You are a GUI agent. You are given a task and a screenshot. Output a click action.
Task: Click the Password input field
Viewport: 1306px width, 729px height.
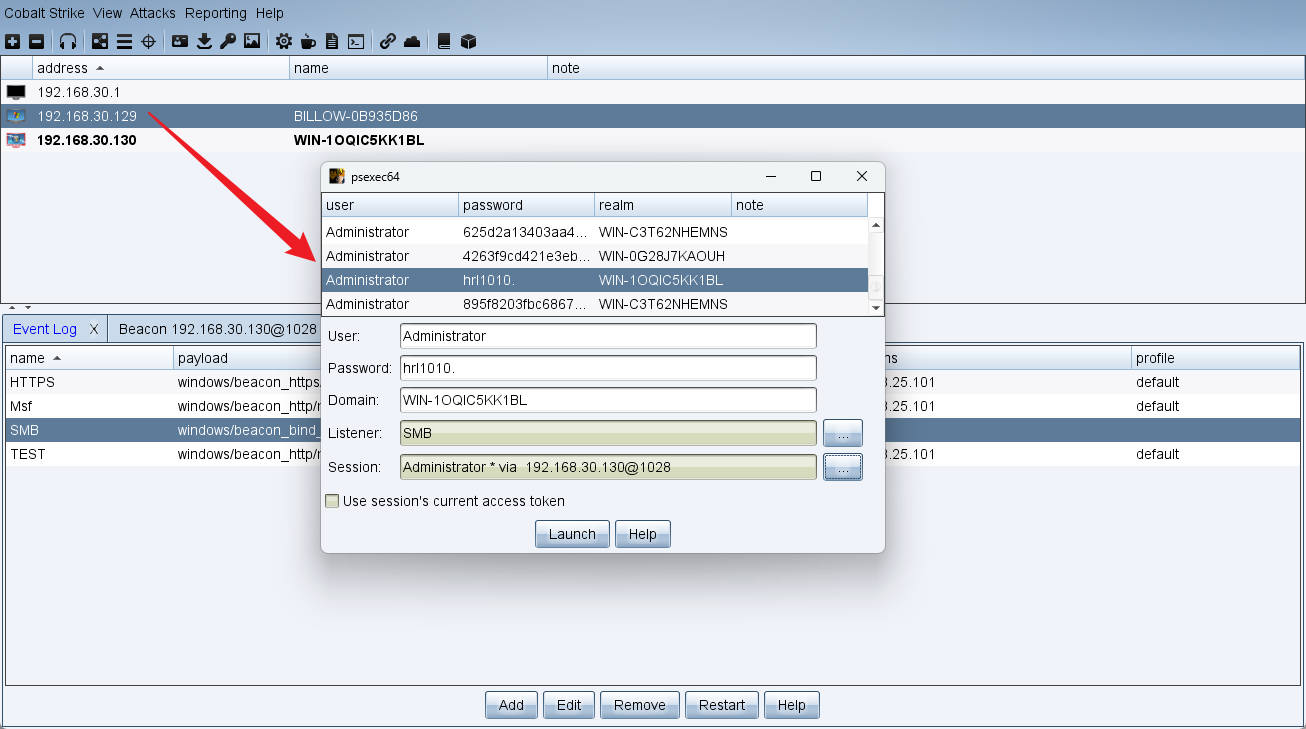coord(608,368)
